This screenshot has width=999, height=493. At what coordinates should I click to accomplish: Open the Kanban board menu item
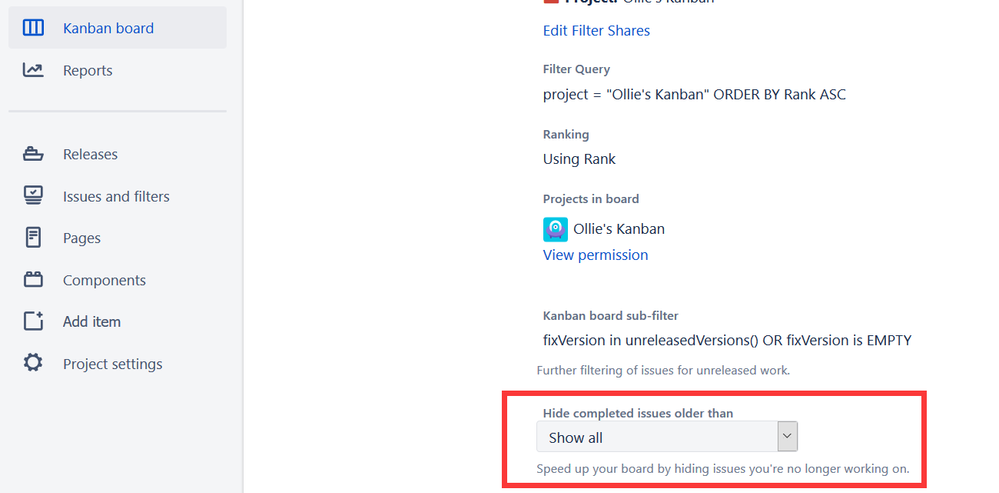coord(117,28)
